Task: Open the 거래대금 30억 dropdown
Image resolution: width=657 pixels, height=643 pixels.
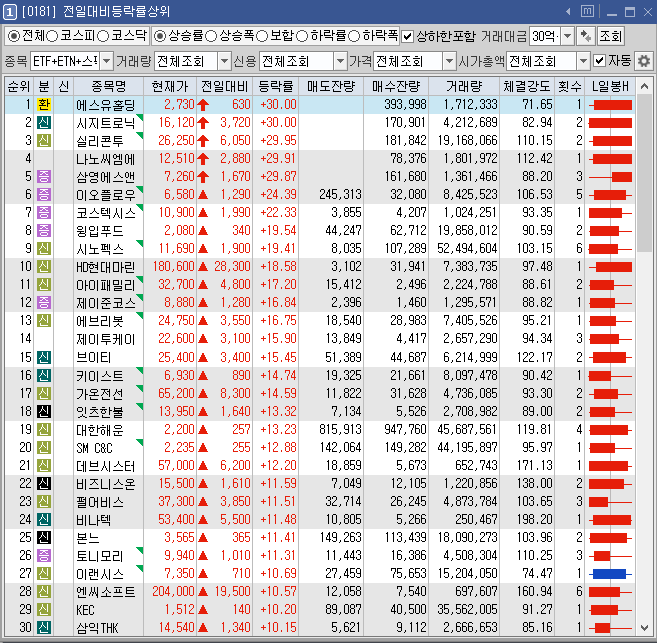Action: [x=567, y=36]
